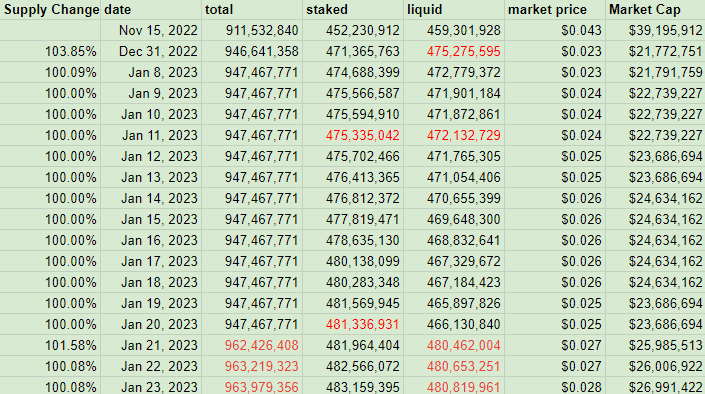Screen dimensions: 705x394
Task: Select the 'total' column header
Action: pyautogui.click(x=252, y=9)
